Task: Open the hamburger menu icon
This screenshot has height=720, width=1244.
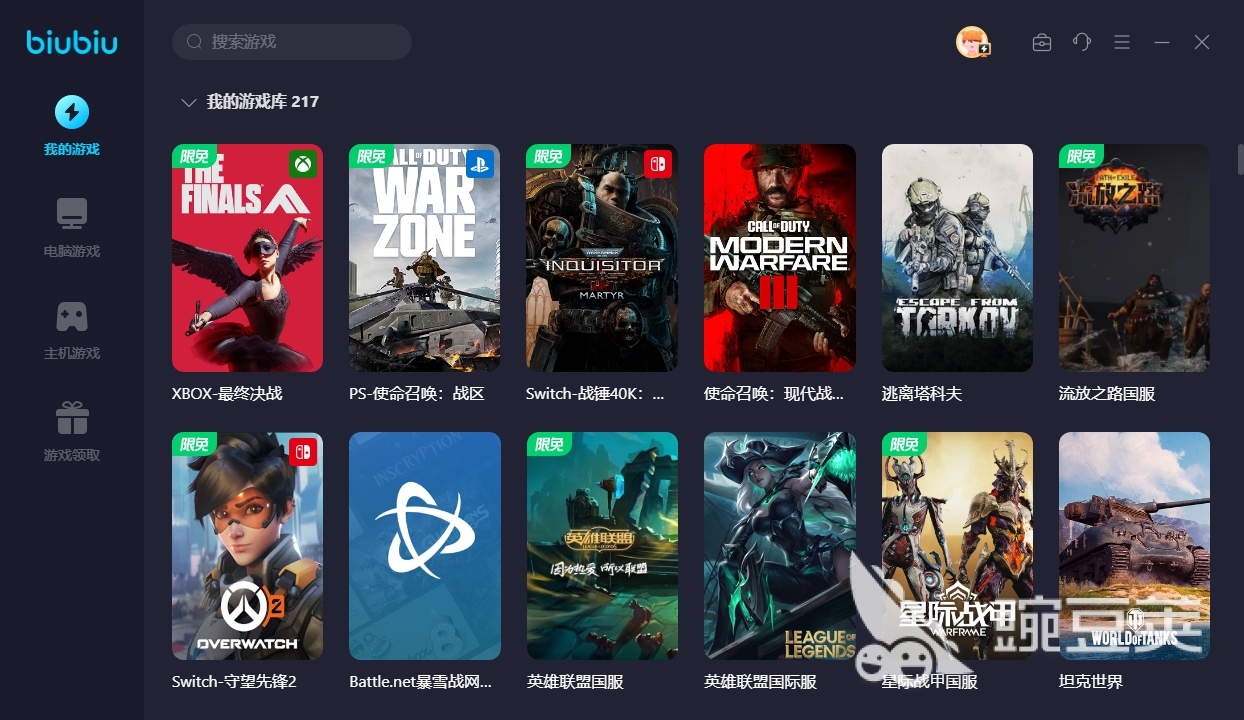Action: (x=1122, y=42)
